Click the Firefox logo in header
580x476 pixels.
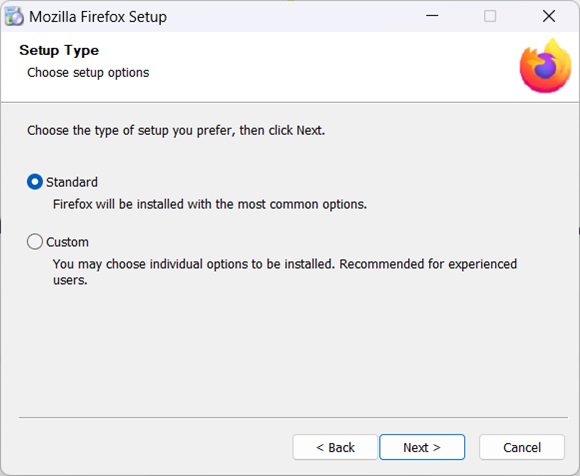545,66
